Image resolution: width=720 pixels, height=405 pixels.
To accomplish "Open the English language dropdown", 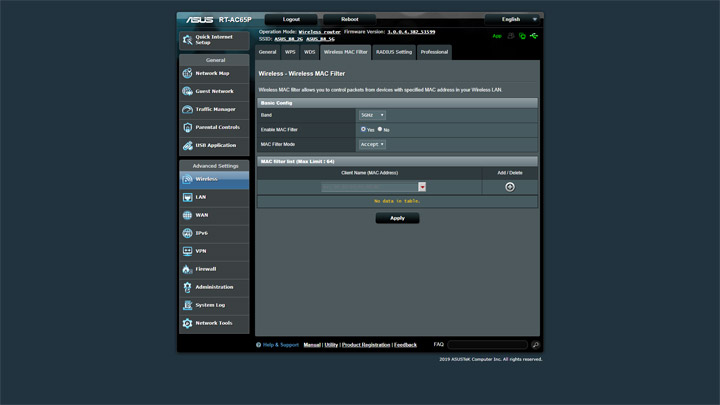I will pos(513,19).
